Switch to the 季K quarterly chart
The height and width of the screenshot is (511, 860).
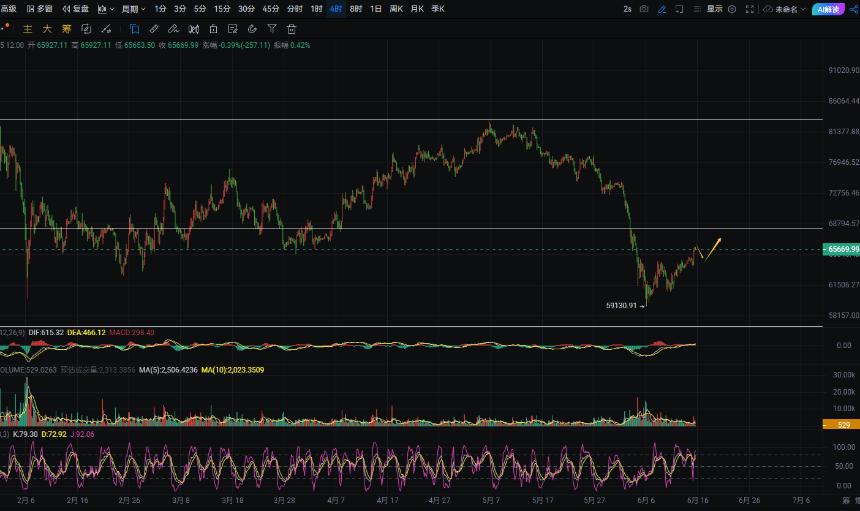click(438, 9)
